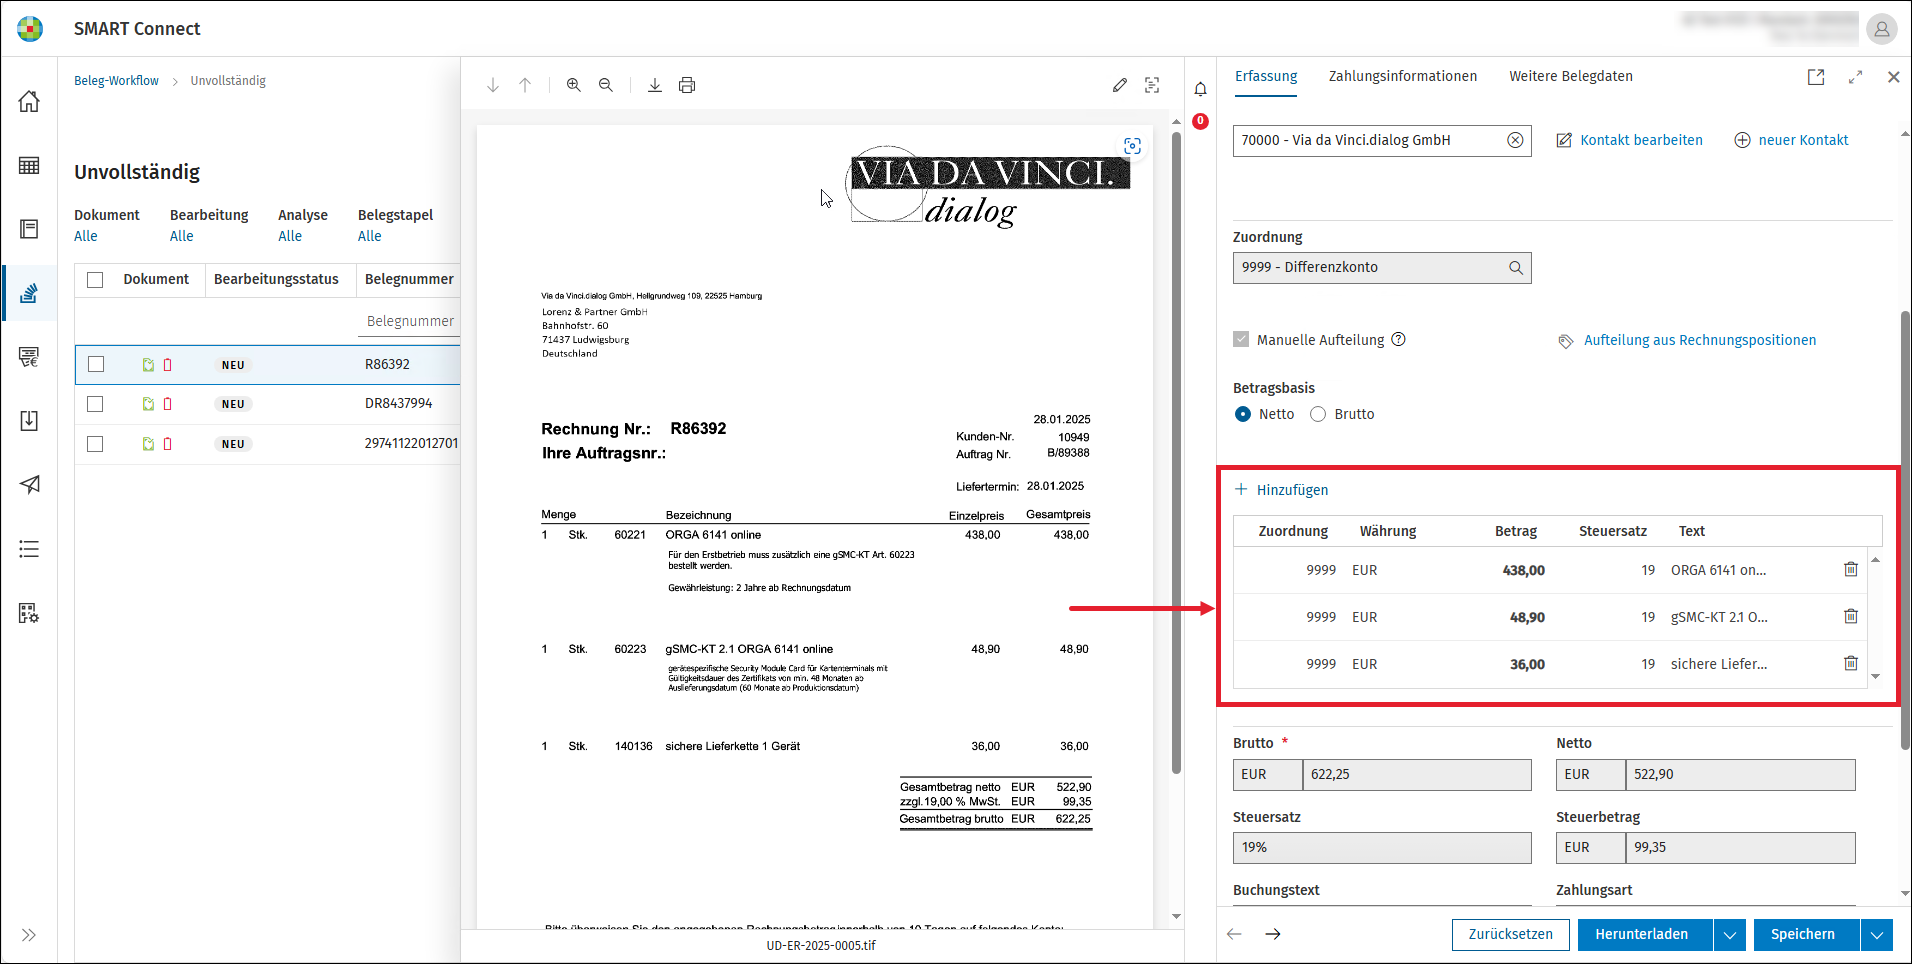The height and width of the screenshot is (964, 1912).
Task: Check the box for document 29741122012701
Action: [x=95, y=444]
